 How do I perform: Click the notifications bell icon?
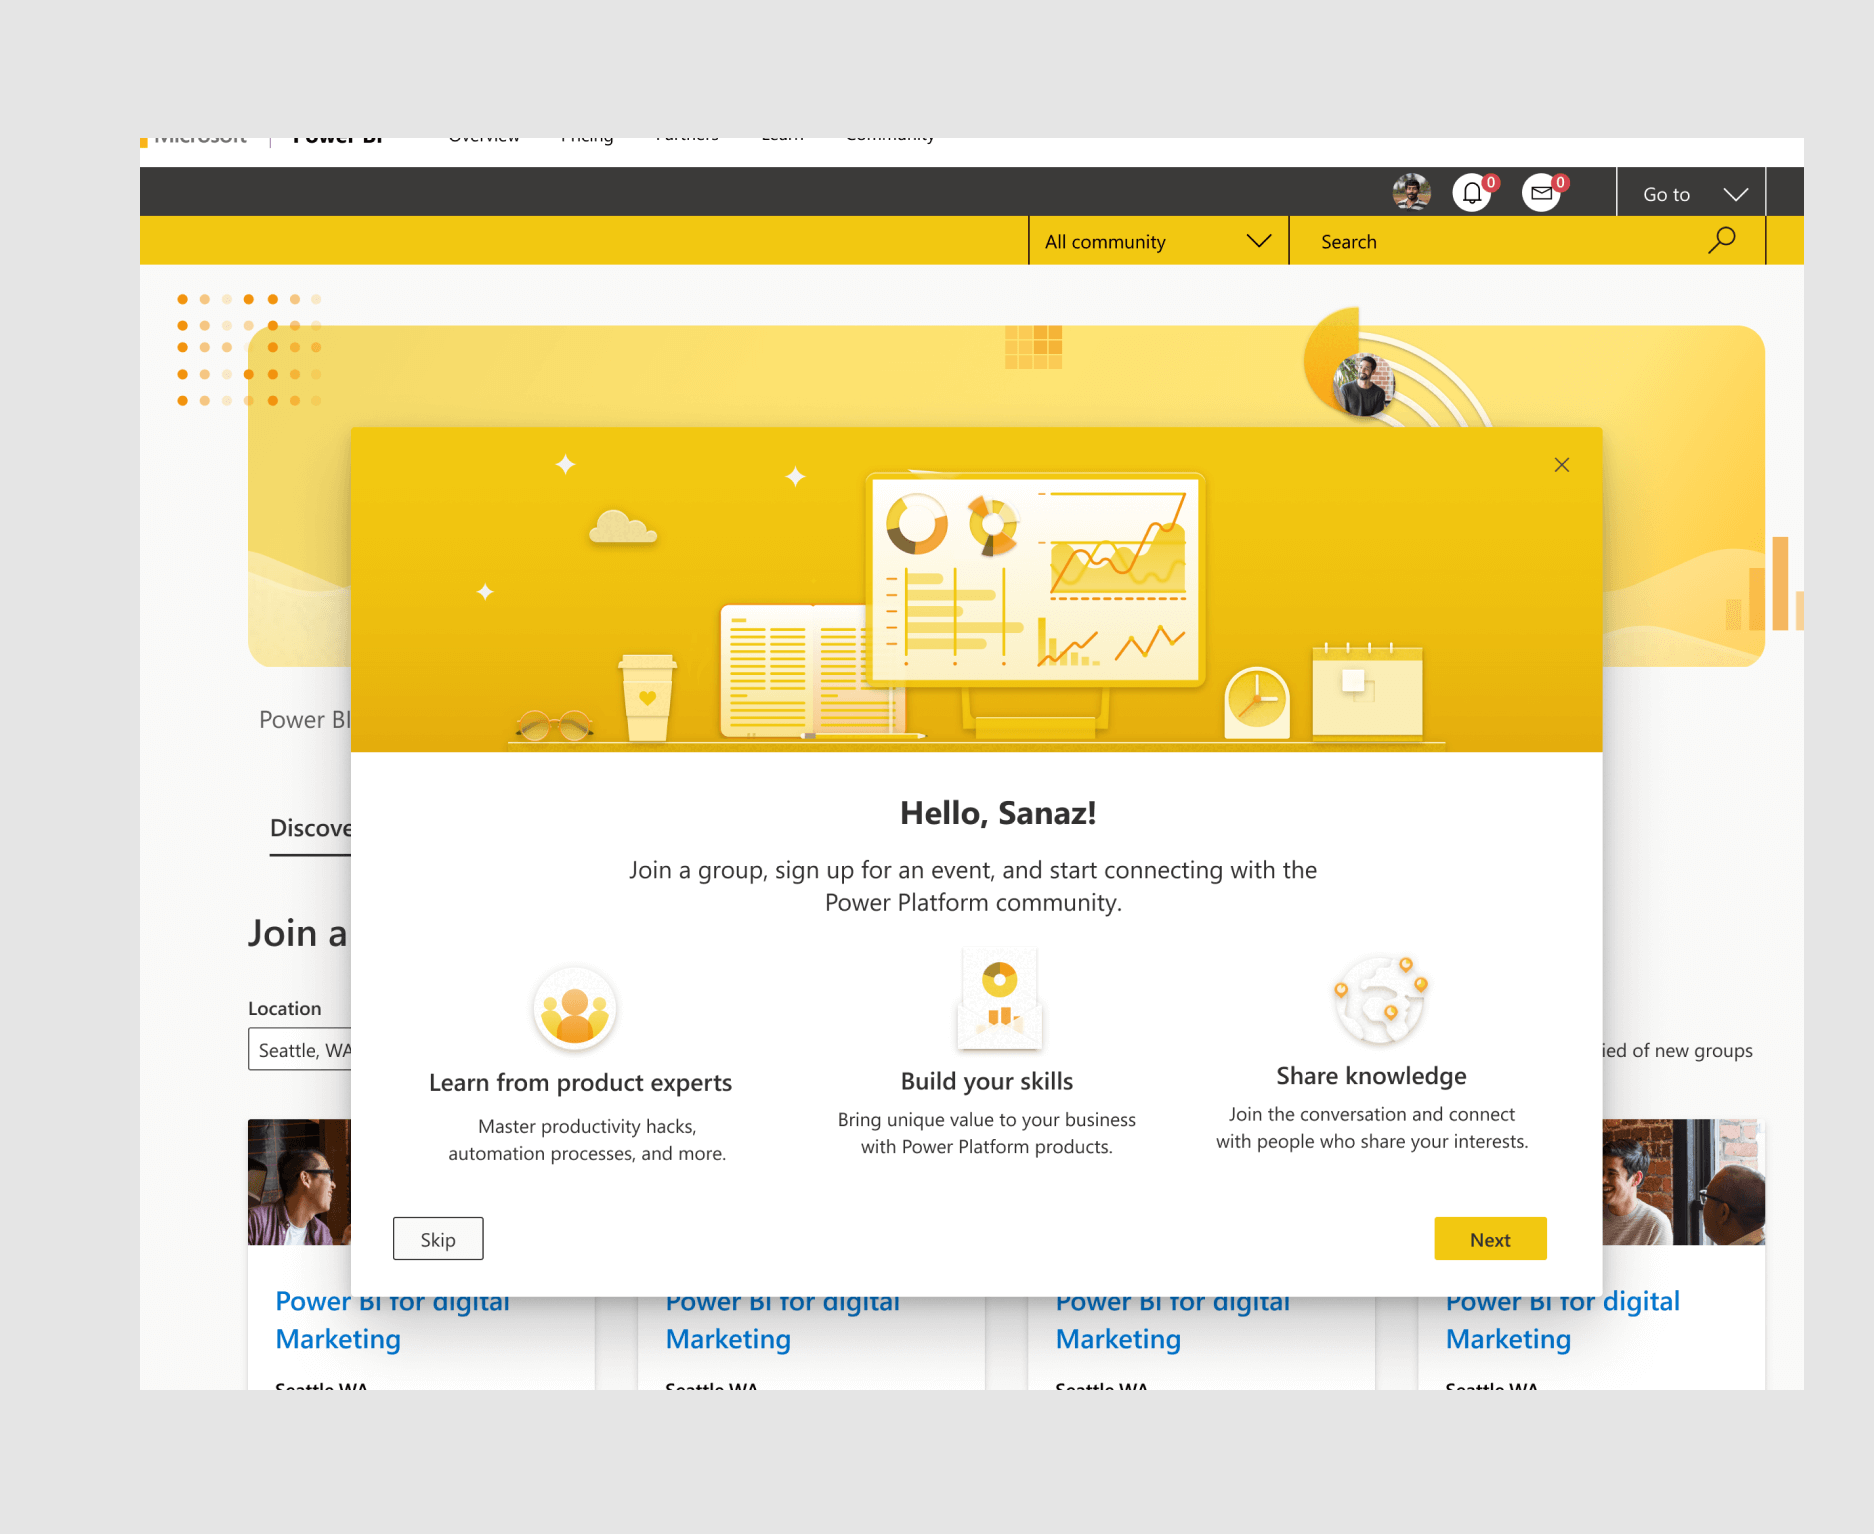1471,193
